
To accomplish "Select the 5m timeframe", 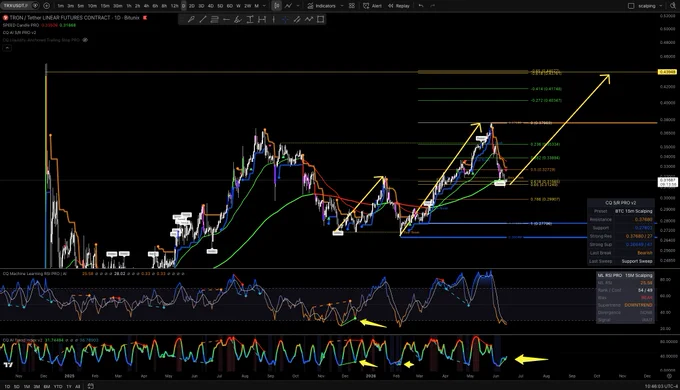I will 81,6.
